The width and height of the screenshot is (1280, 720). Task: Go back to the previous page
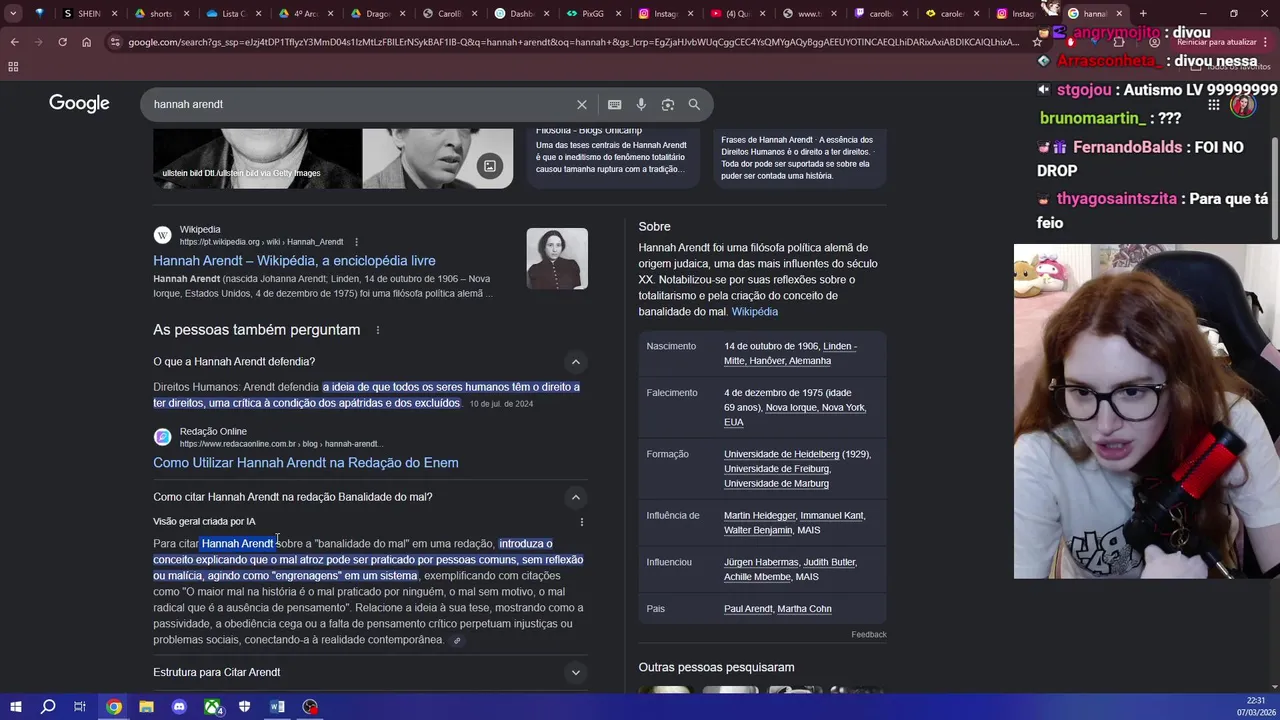coord(14,42)
